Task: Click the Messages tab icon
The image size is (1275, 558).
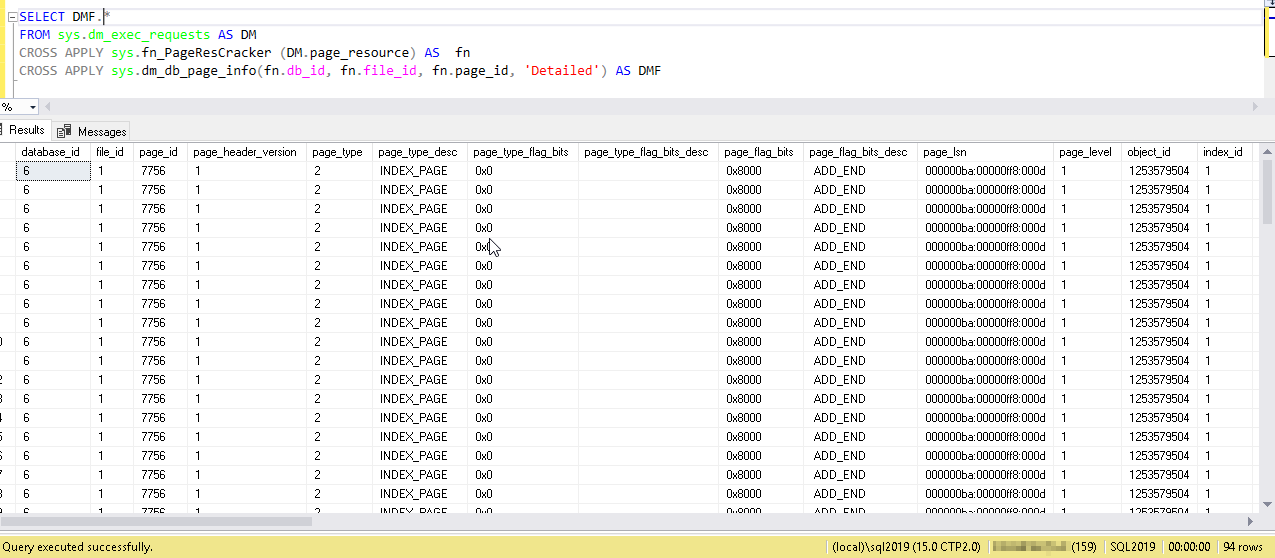Action: 64,131
